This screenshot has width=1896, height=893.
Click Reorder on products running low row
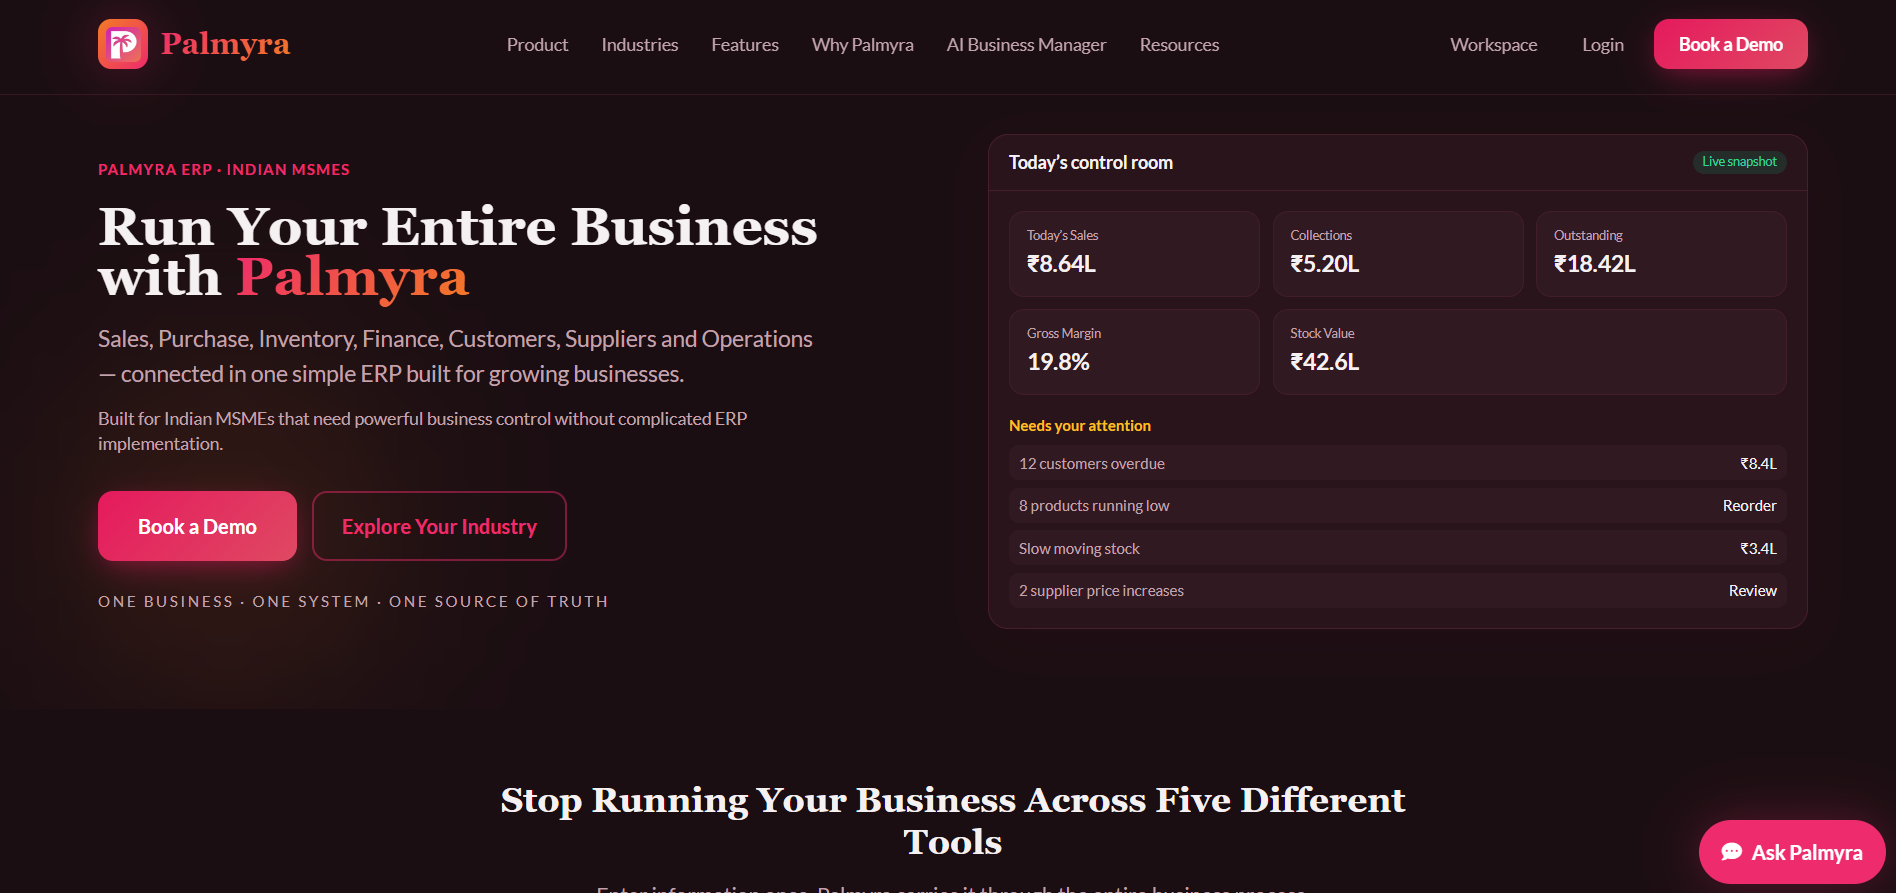coord(1749,506)
